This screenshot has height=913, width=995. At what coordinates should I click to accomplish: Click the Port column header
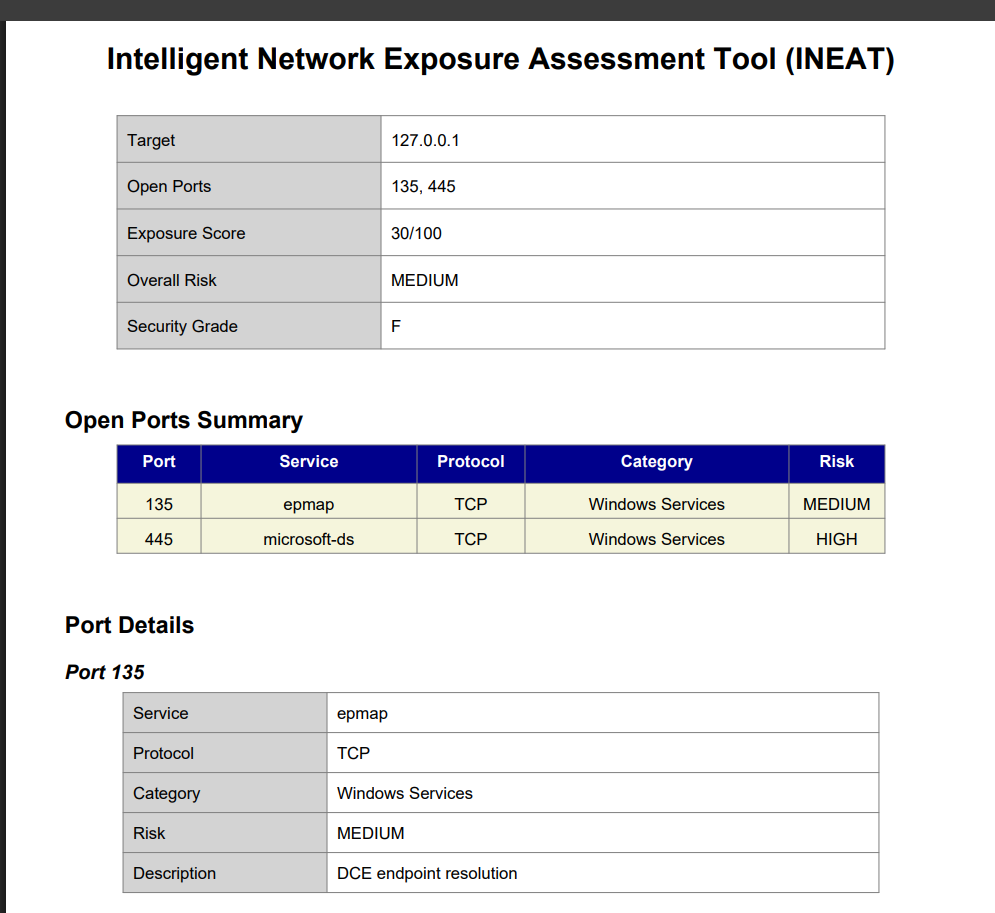point(159,462)
